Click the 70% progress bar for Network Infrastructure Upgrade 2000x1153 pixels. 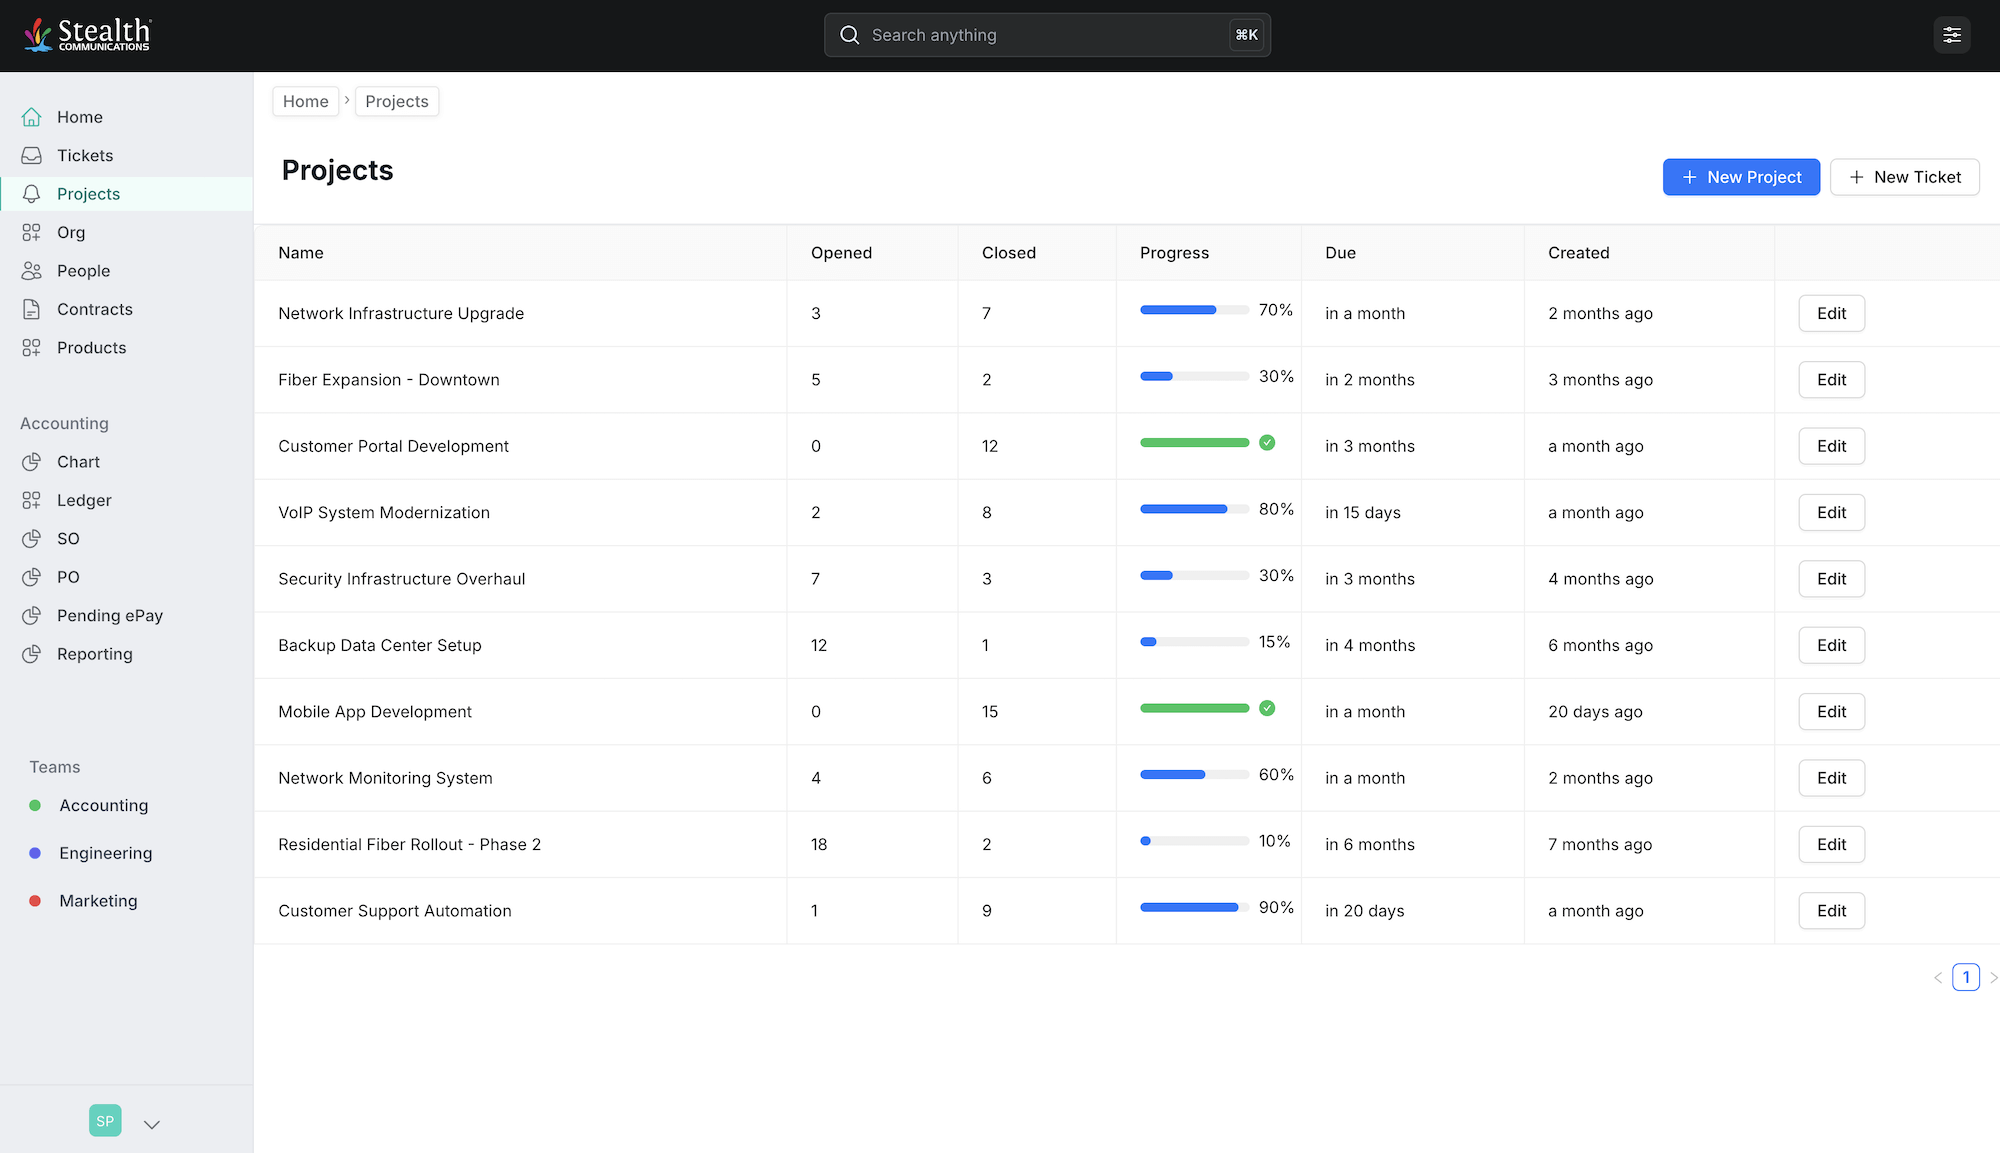(1193, 309)
